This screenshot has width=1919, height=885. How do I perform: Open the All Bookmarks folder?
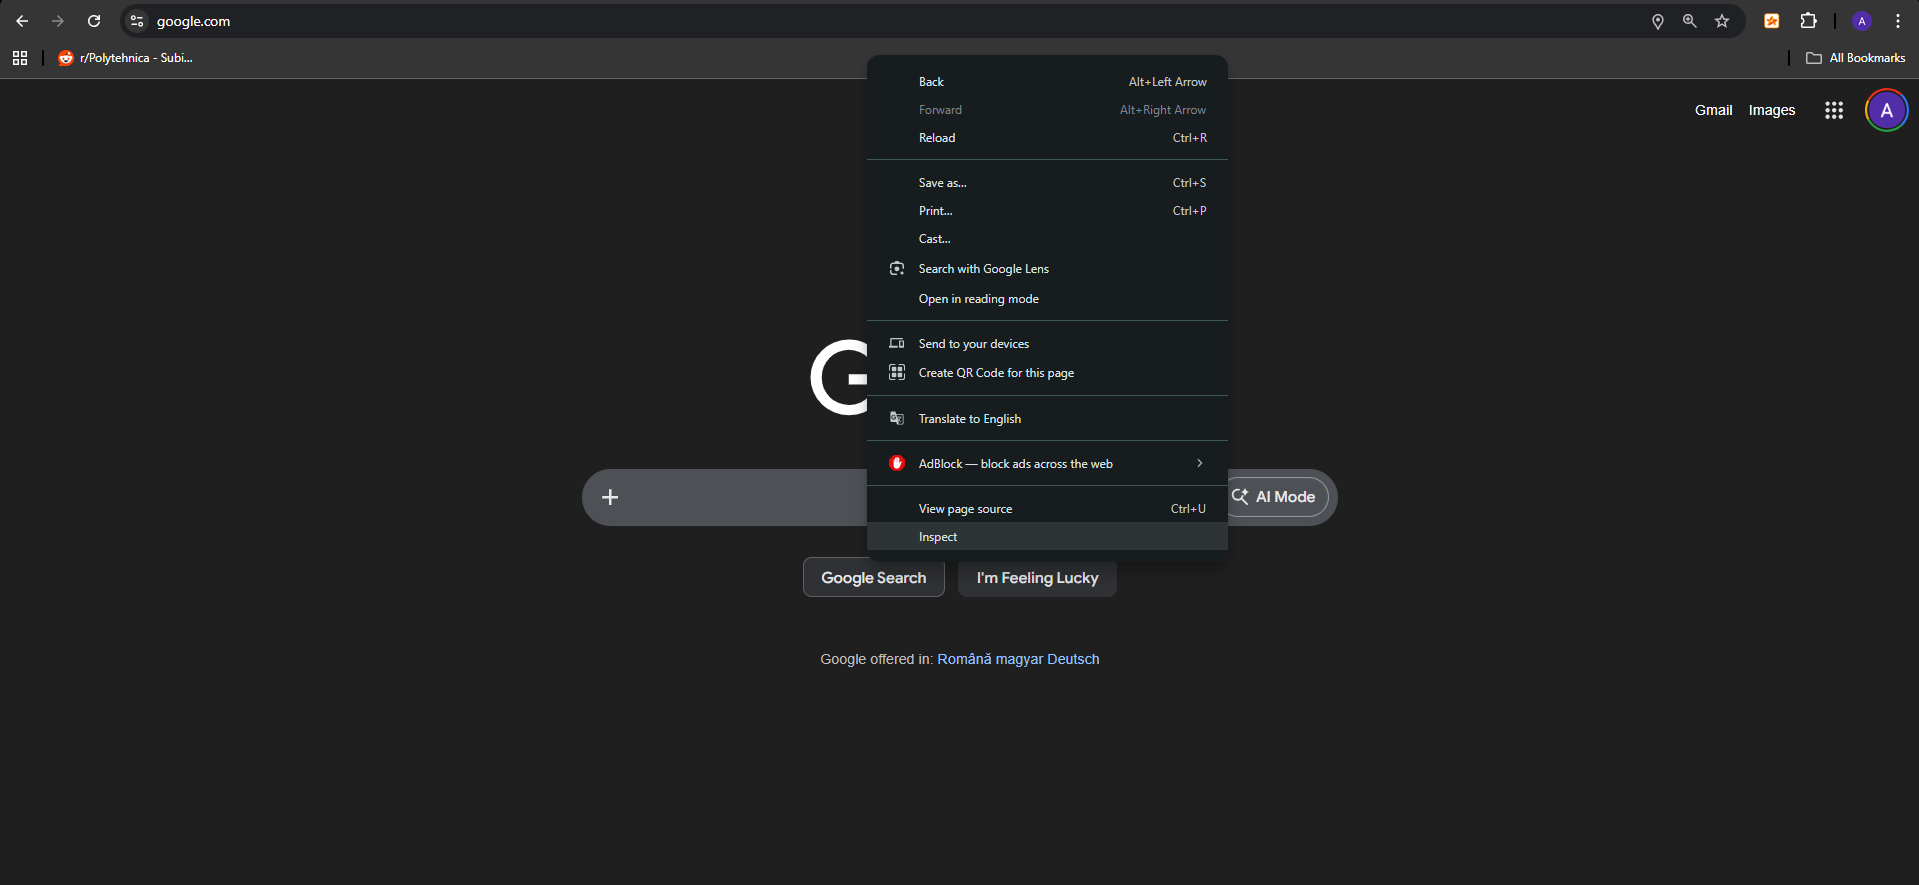click(x=1856, y=58)
